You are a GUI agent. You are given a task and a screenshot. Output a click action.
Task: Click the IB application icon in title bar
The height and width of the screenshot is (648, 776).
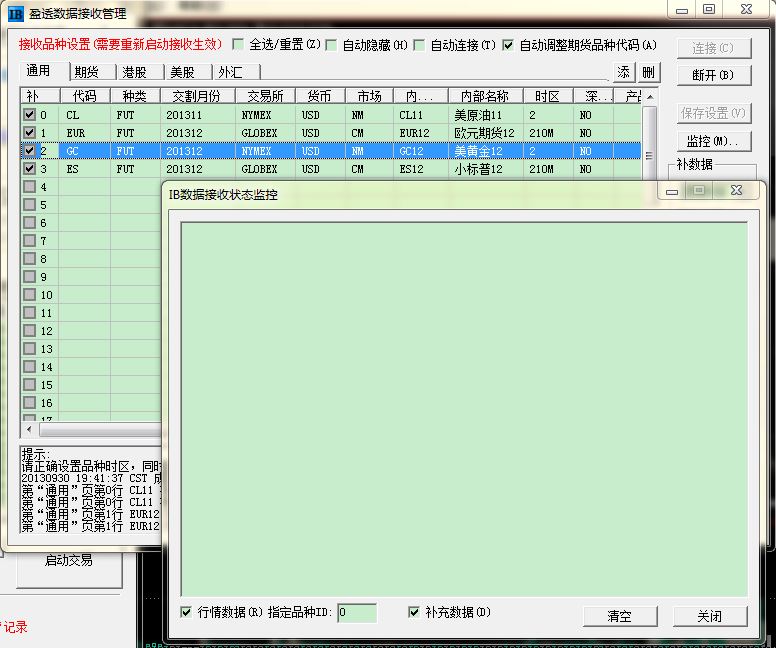click(x=16, y=13)
